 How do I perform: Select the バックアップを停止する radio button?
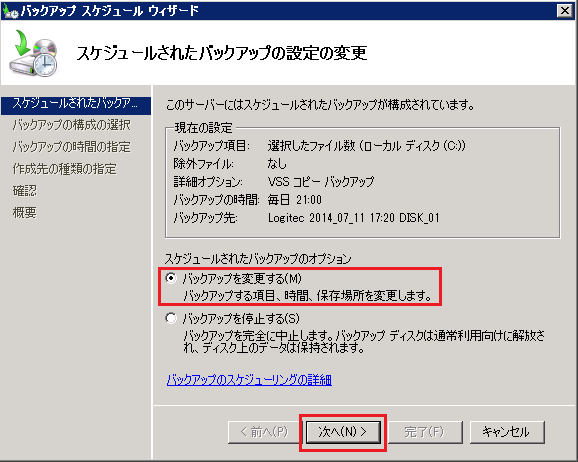171,318
